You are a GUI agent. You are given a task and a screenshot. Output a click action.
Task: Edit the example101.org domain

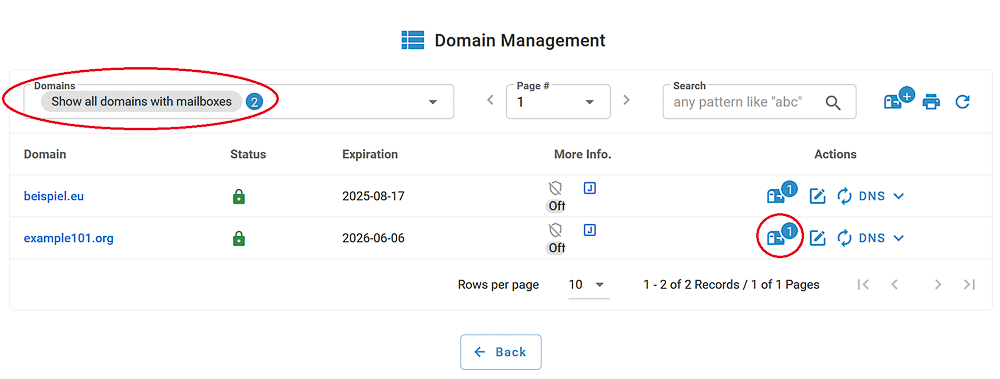[x=818, y=238]
